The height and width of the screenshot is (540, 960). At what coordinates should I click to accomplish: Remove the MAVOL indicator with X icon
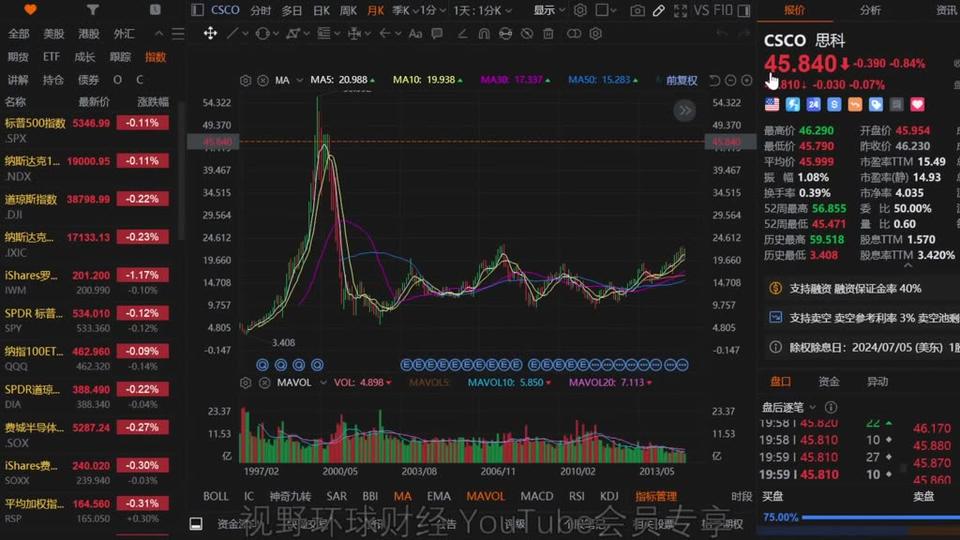264,383
